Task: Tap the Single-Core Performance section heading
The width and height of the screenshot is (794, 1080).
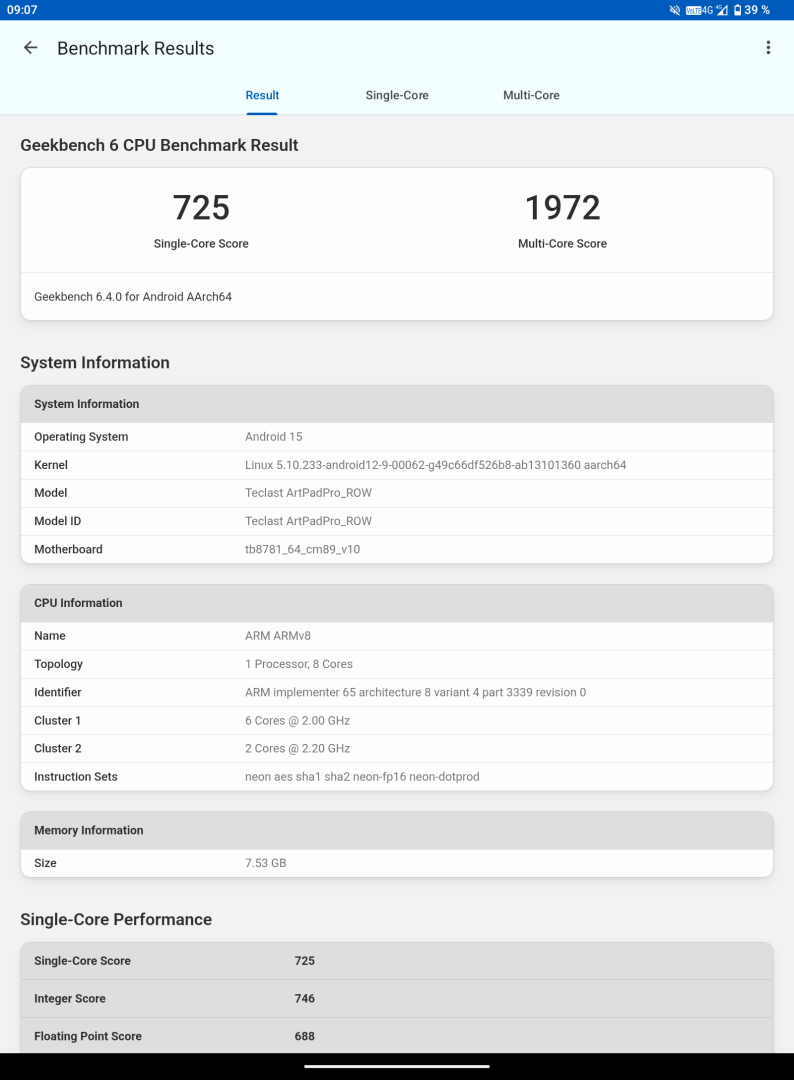Action: pyautogui.click(x=116, y=920)
